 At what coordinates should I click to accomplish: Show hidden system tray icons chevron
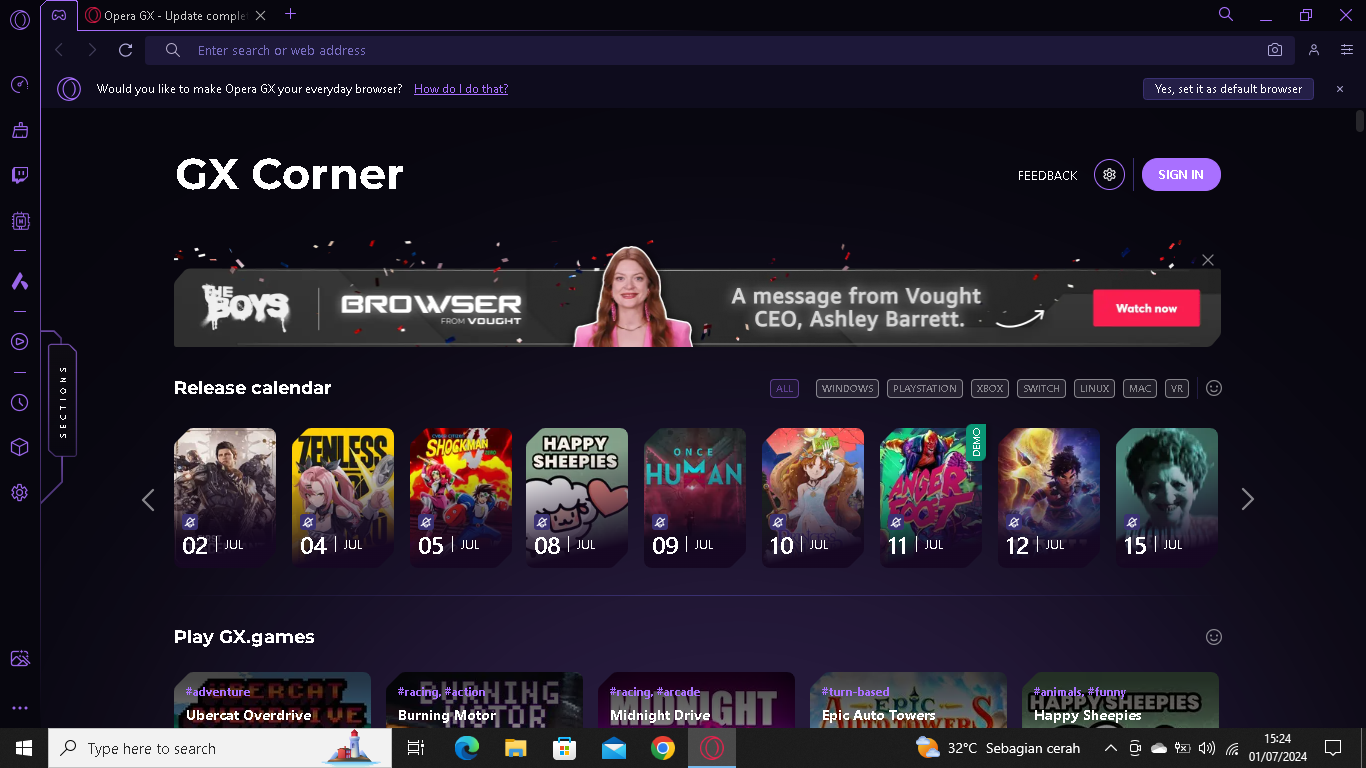pos(1111,748)
